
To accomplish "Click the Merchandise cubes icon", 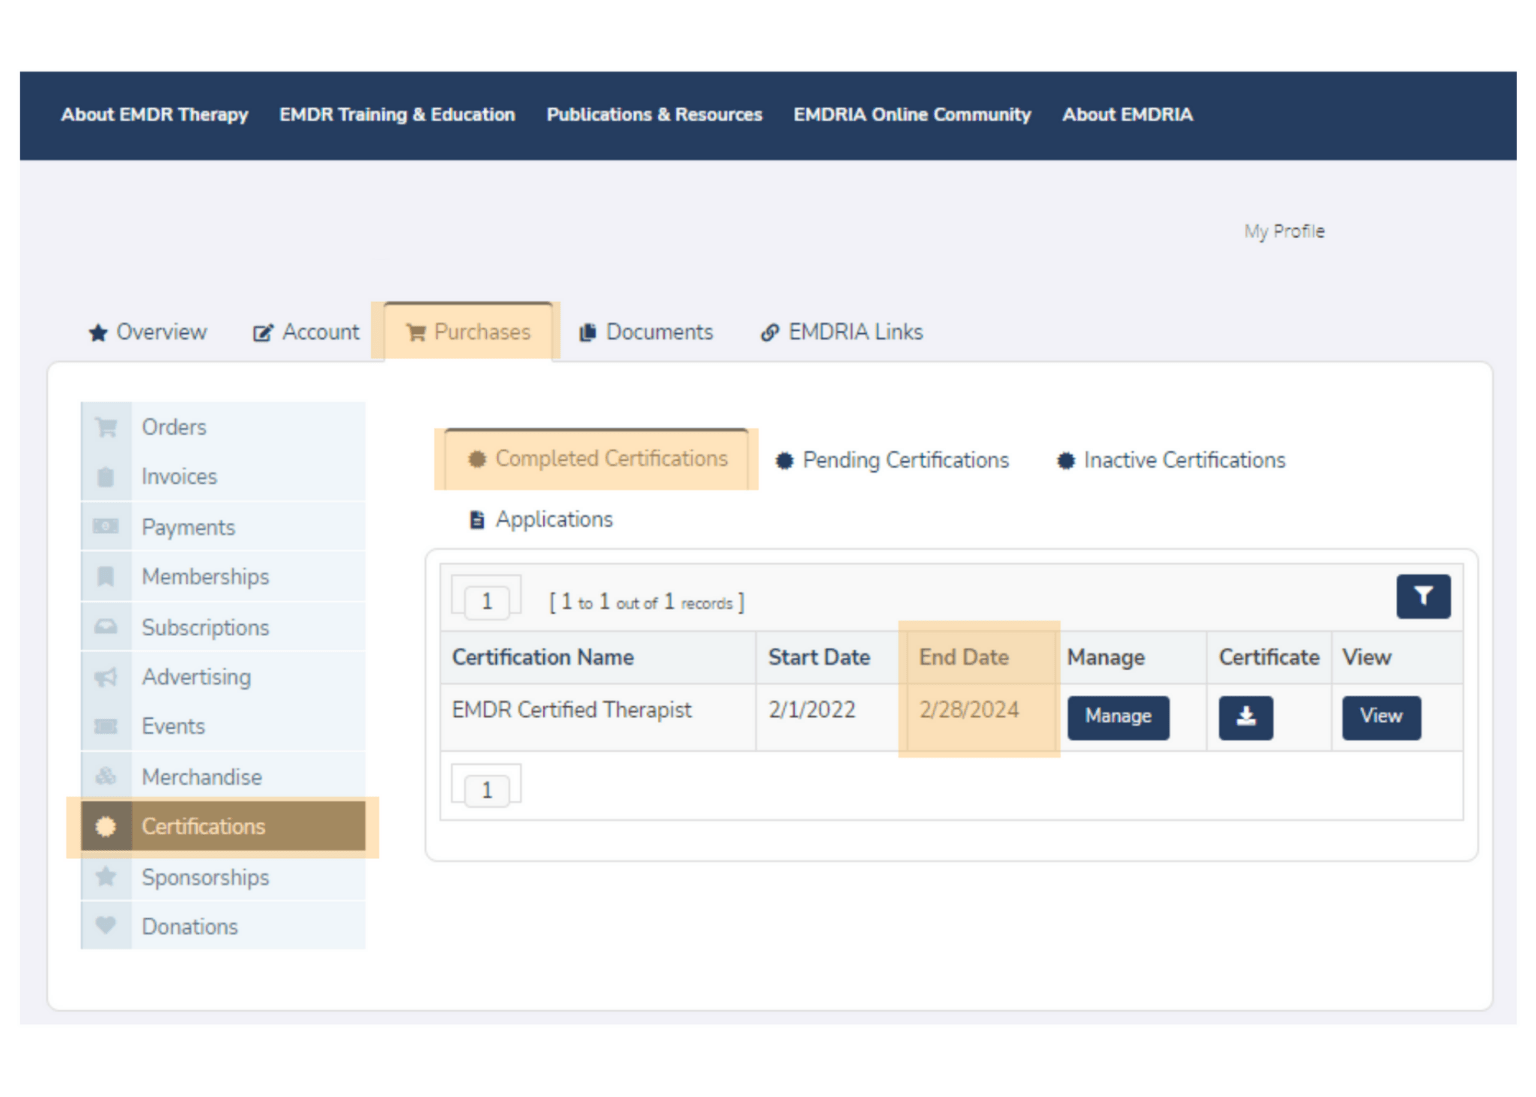I will 106,776.
